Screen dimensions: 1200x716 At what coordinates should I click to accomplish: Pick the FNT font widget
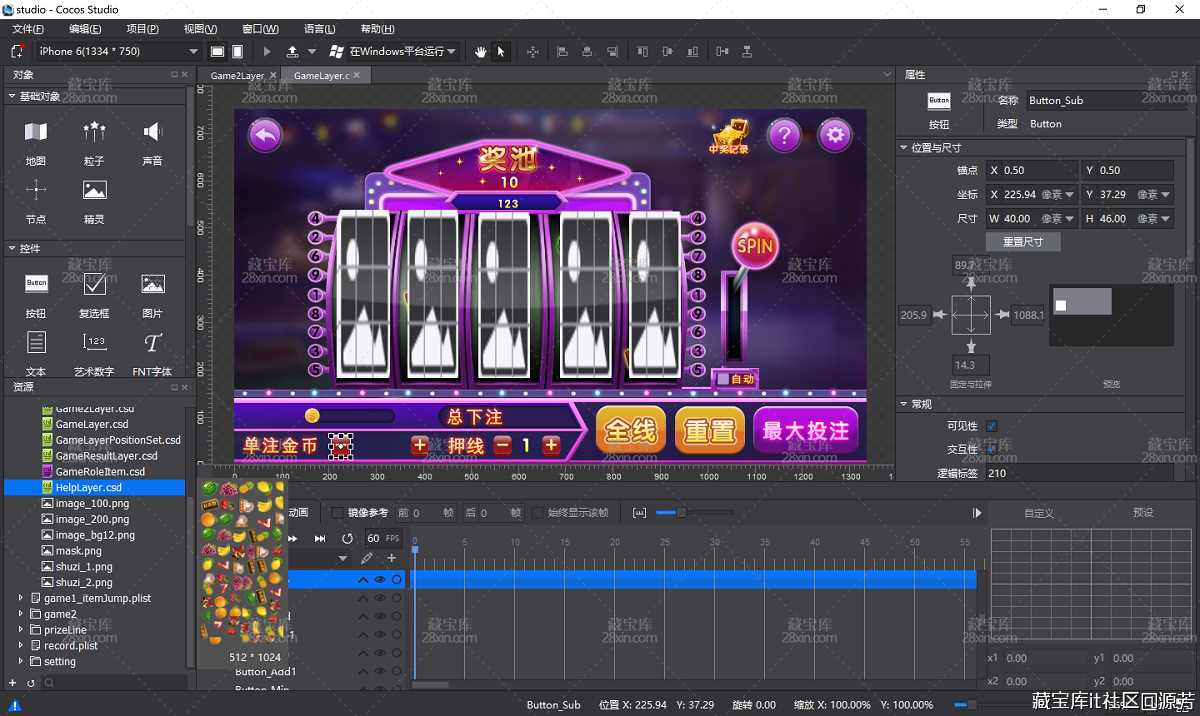[152, 342]
